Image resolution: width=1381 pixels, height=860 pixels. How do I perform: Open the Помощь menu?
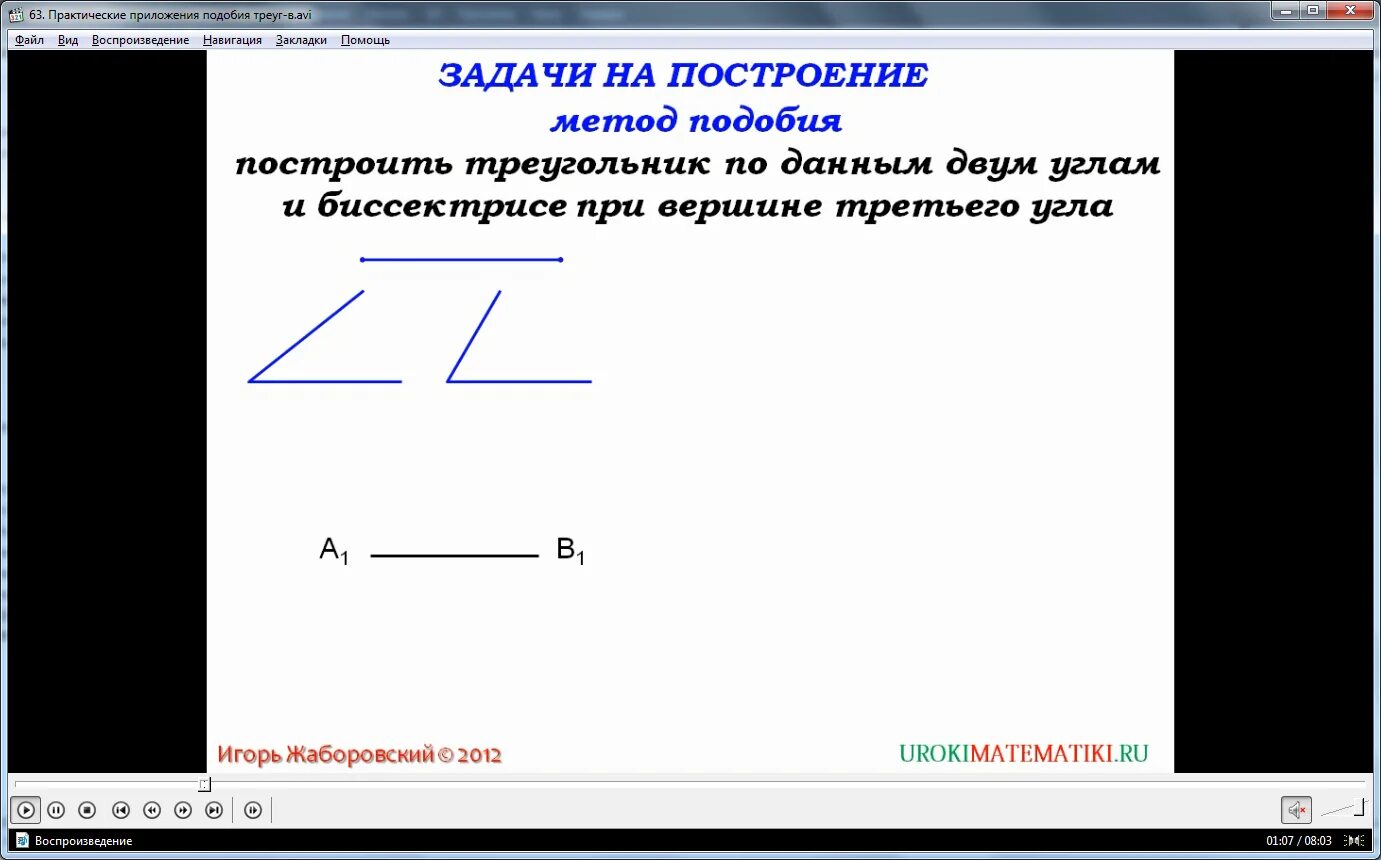365,40
